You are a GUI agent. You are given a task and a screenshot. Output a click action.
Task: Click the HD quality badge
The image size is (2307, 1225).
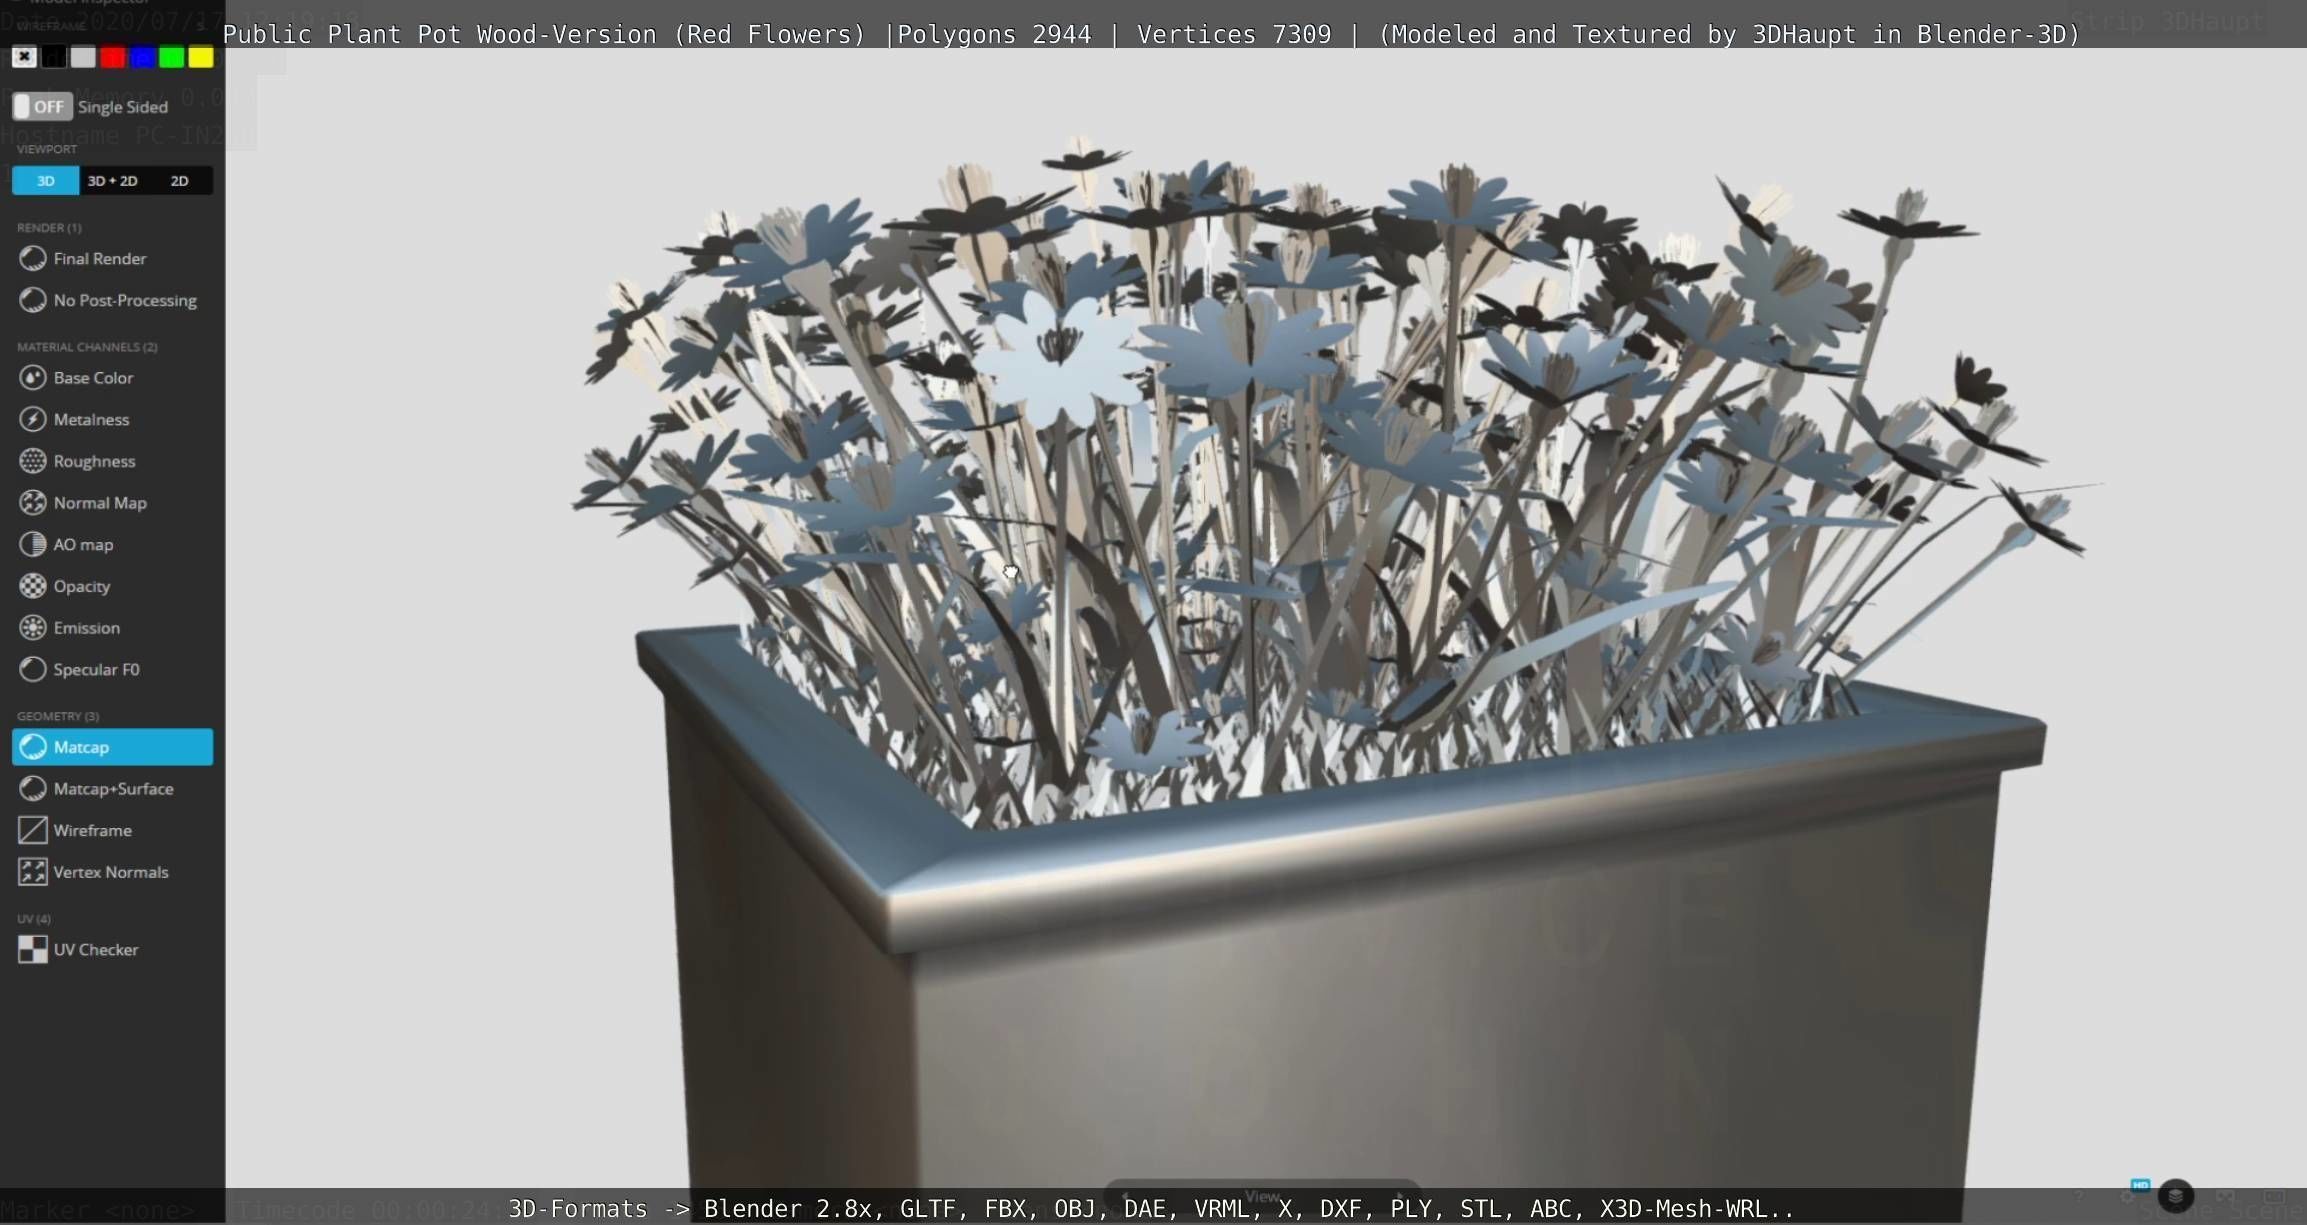pos(2140,1185)
